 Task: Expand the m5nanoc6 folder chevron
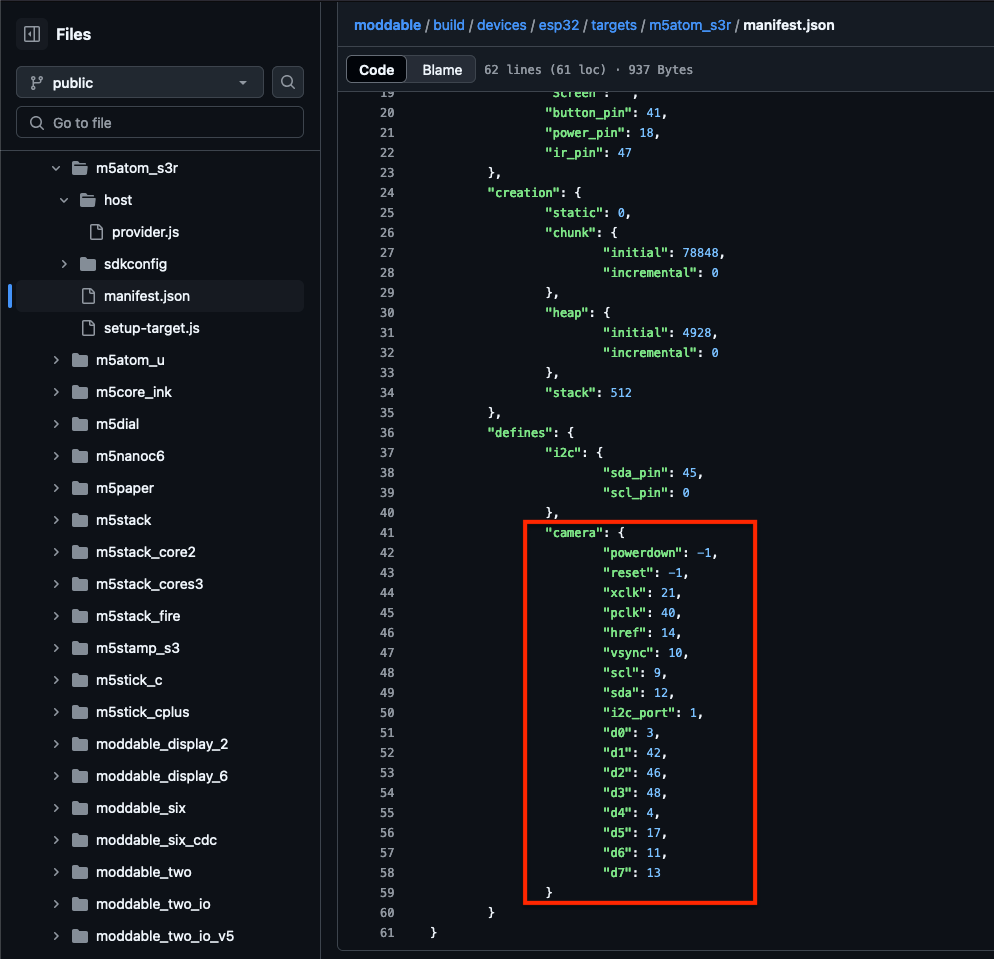pos(56,456)
